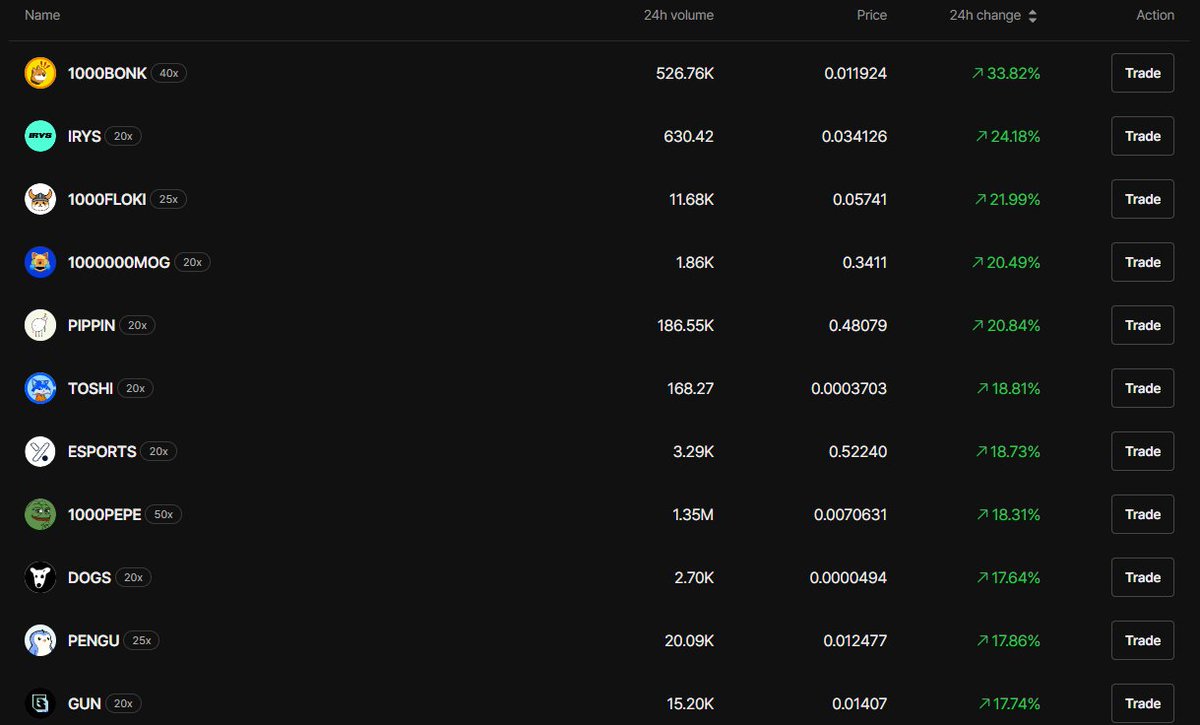Select the 1000BONK pair name

pyautogui.click(x=107, y=73)
